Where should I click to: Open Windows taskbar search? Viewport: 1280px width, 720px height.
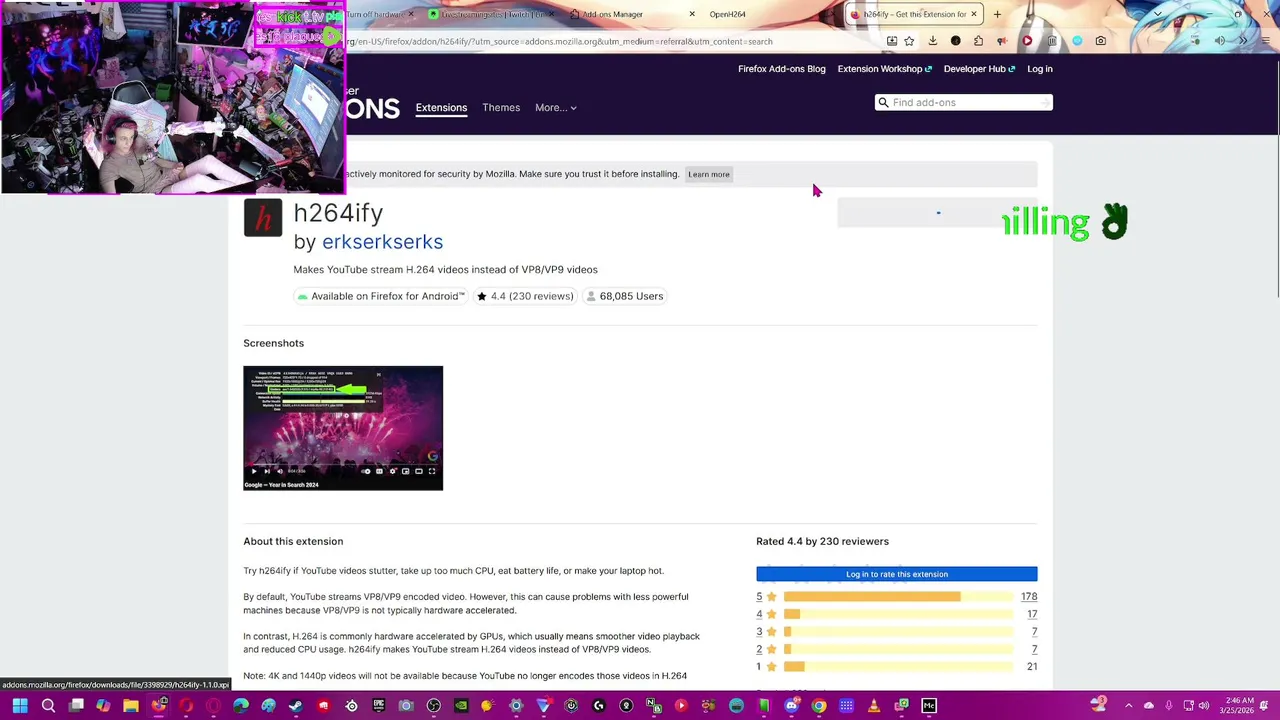click(48, 706)
